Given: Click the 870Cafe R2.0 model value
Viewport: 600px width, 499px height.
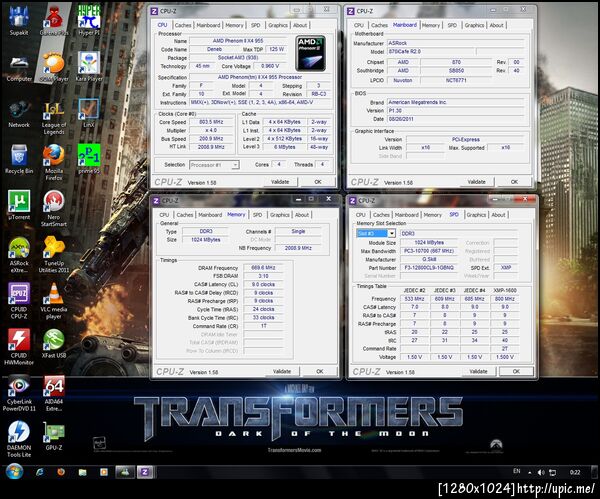Looking at the screenshot, I should click(x=430, y=52).
